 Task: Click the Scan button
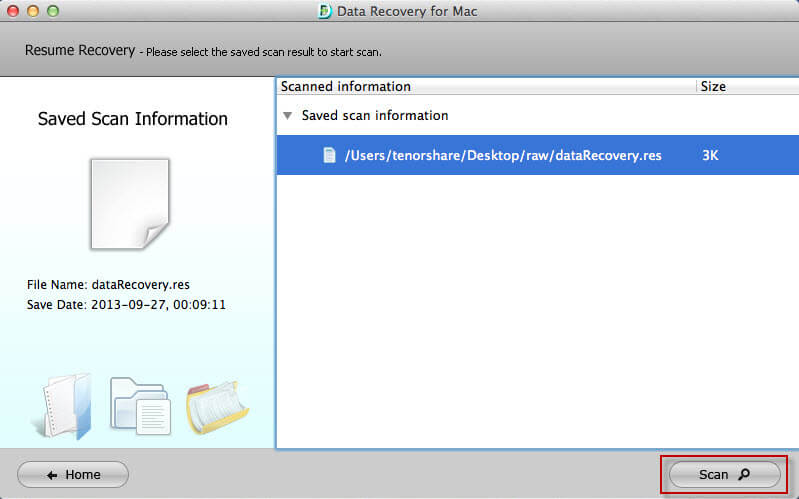click(724, 475)
